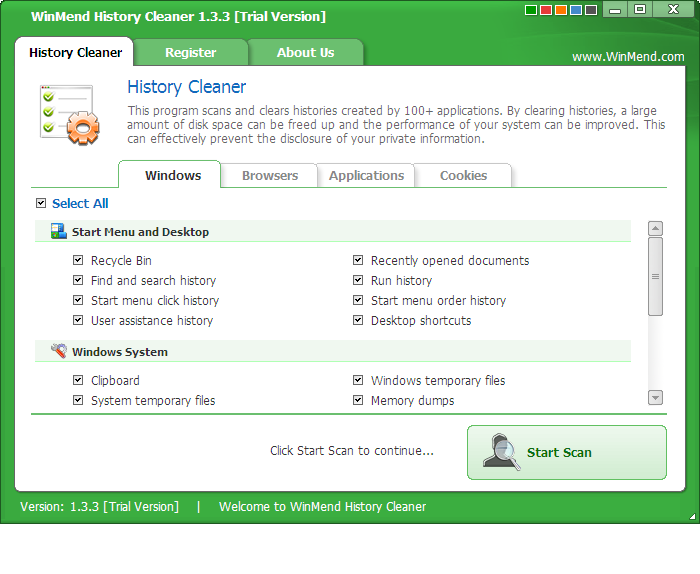
Task: Click the Start Menu and Desktop section icon
Action: [58, 232]
